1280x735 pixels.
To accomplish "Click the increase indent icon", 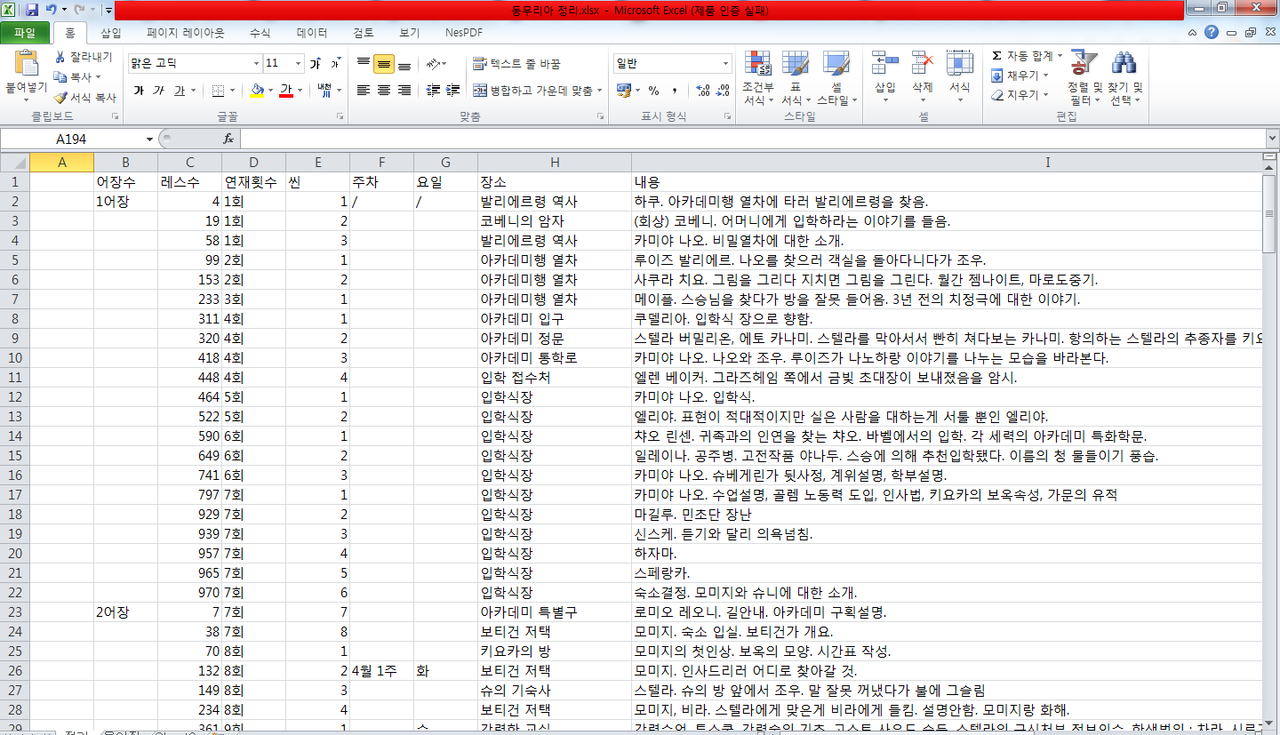I will 455,90.
